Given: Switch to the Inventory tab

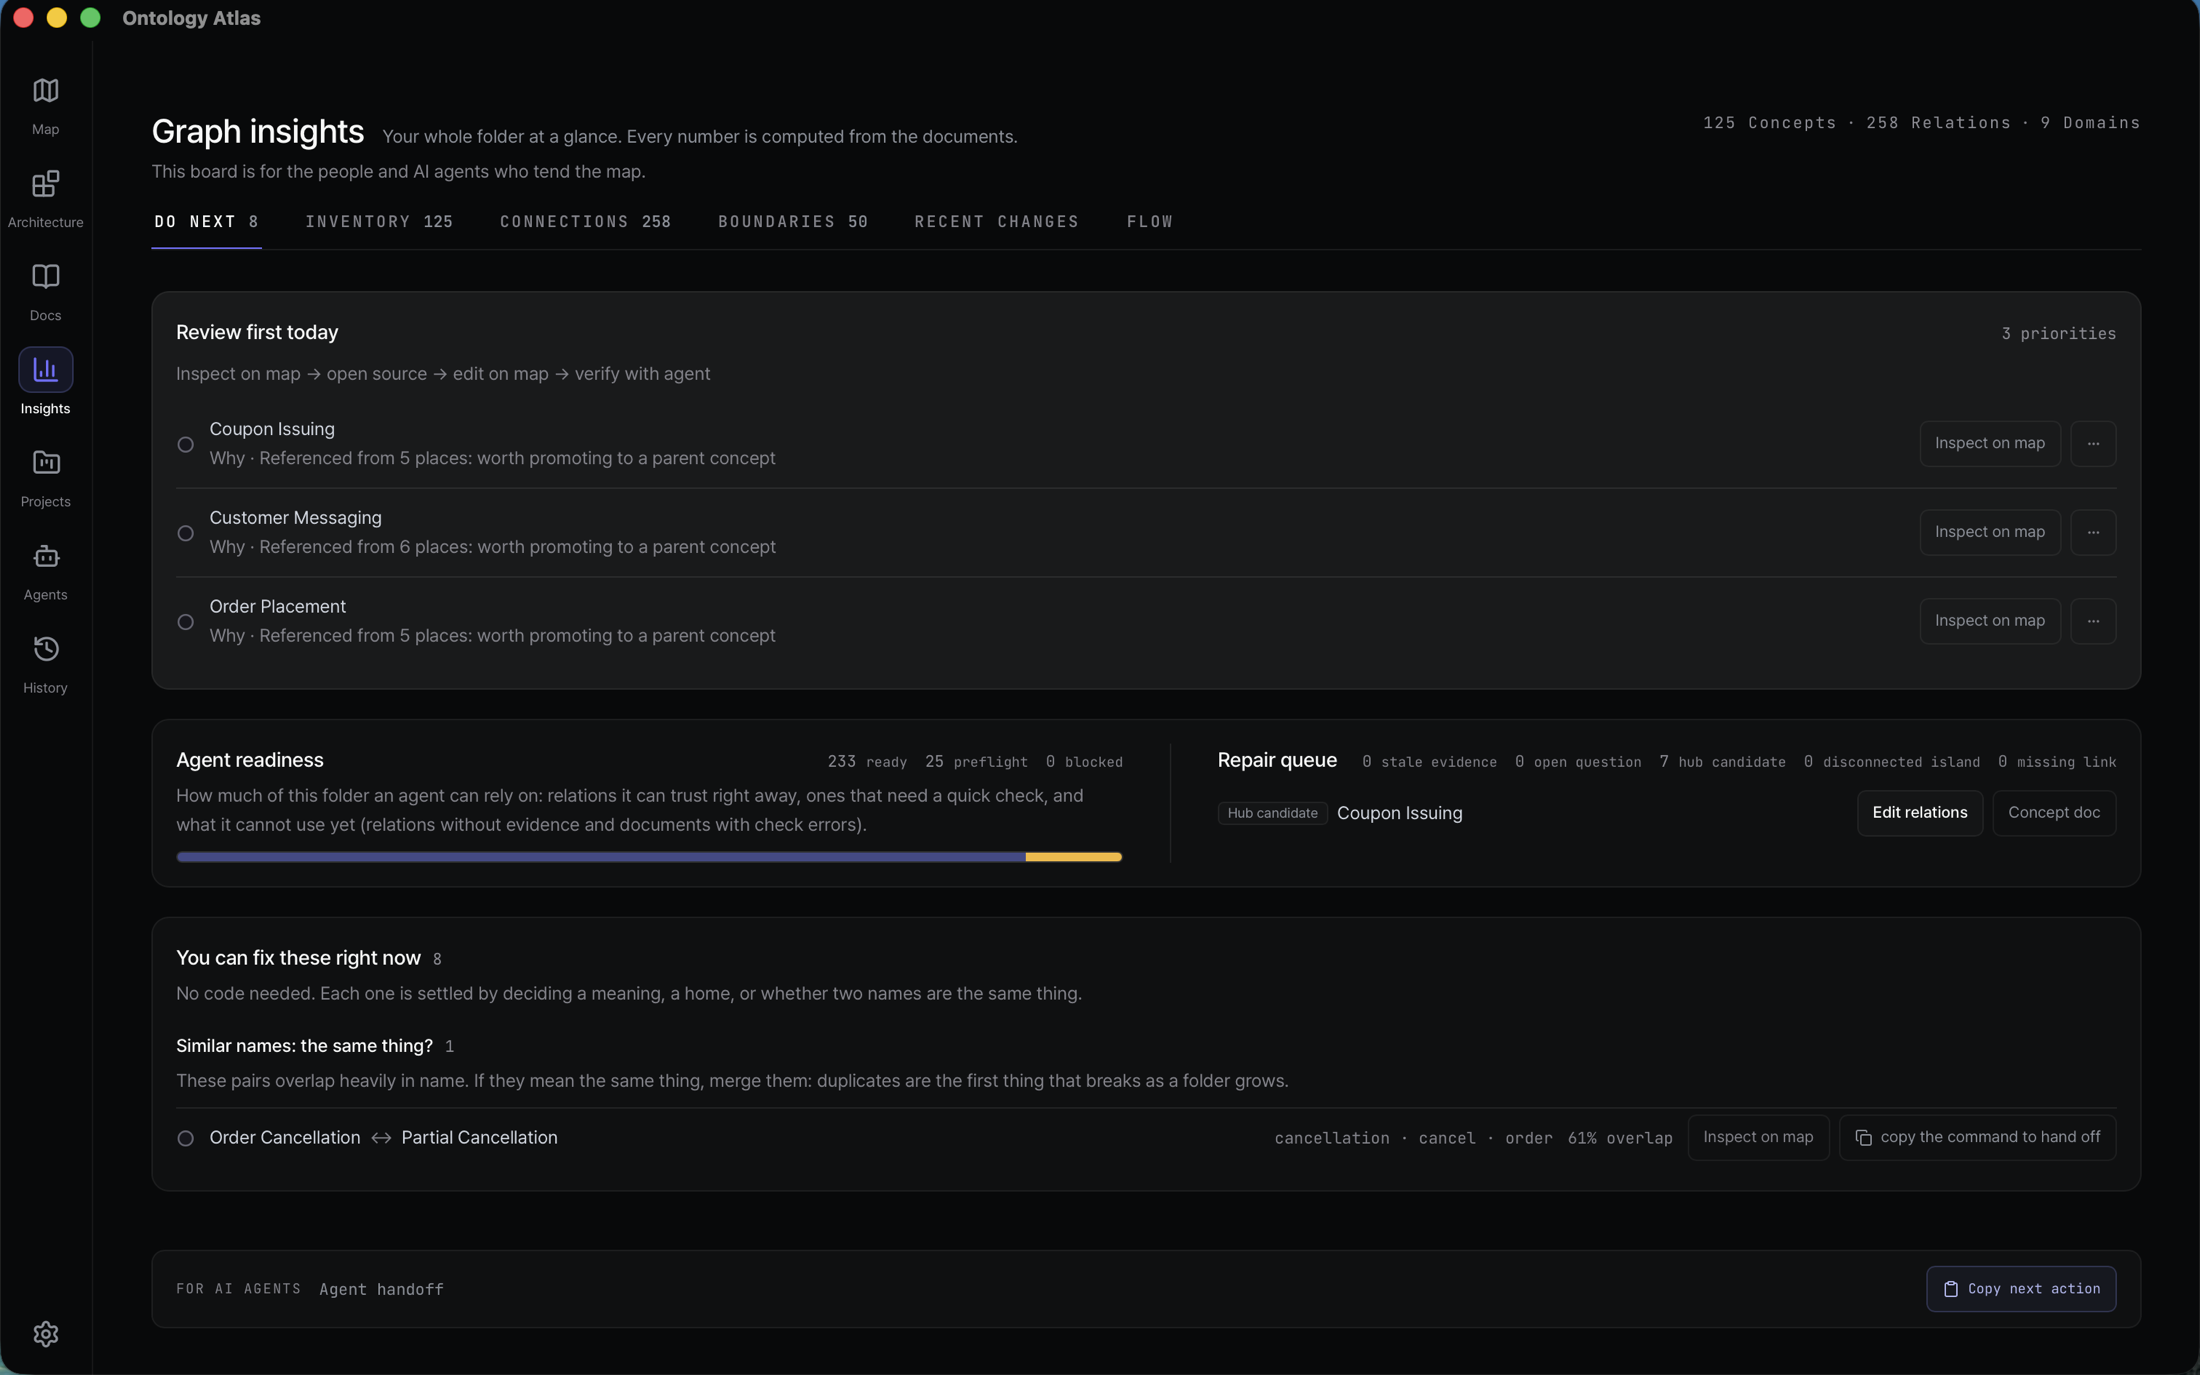Looking at the screenshot, I should 379,222.
